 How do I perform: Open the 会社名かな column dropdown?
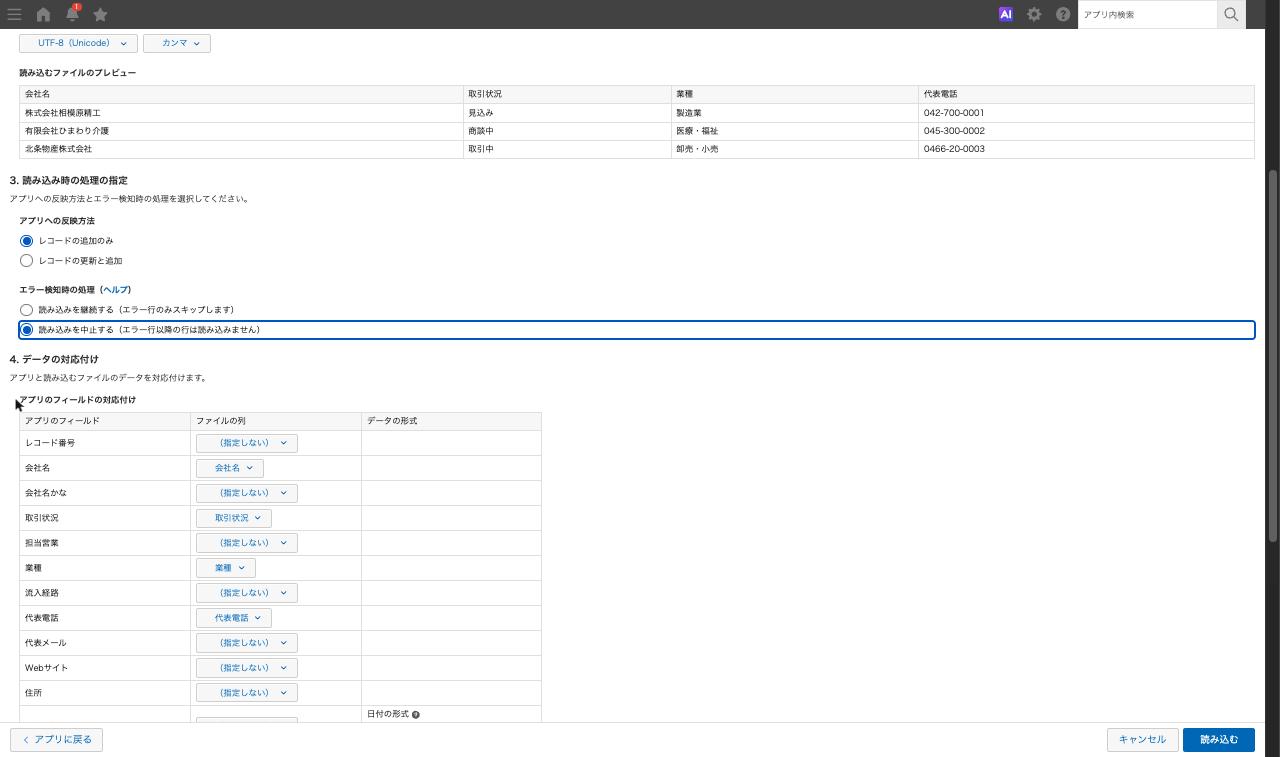[x=247, y=493]
